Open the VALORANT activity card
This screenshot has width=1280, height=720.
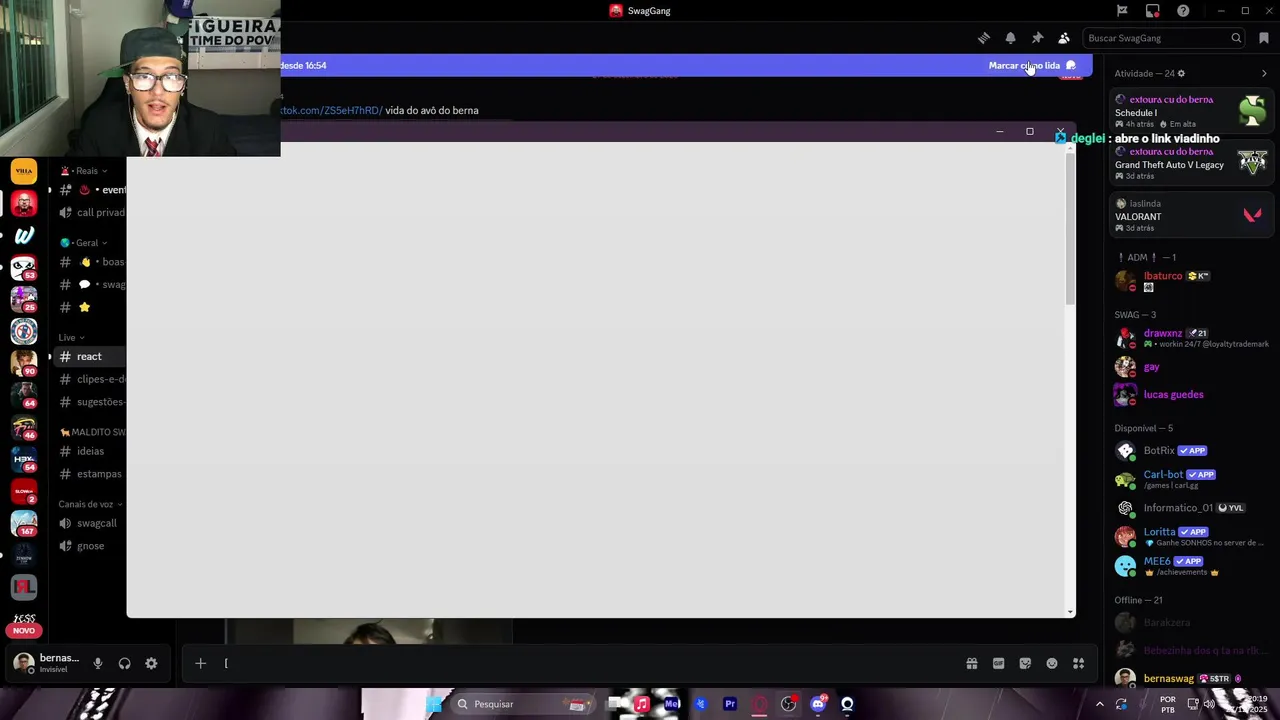(x=1190, y=215)
